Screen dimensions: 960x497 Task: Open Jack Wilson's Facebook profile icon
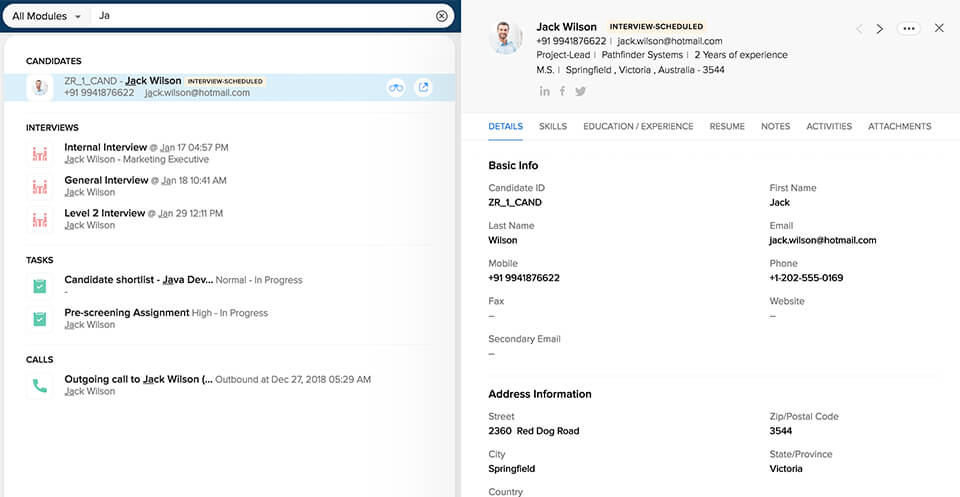(x=562, y=92)
